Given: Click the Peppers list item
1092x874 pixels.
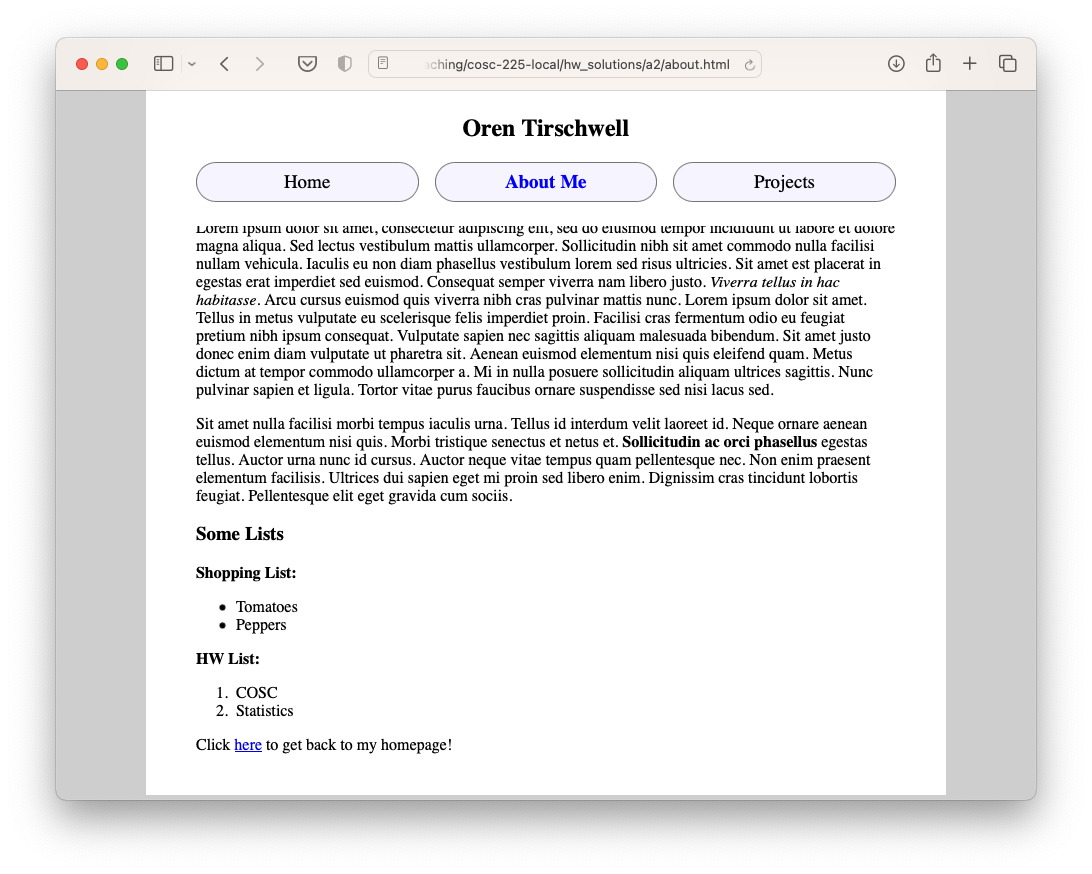Looking at the screenshot, I should click(x=261, y=625).
